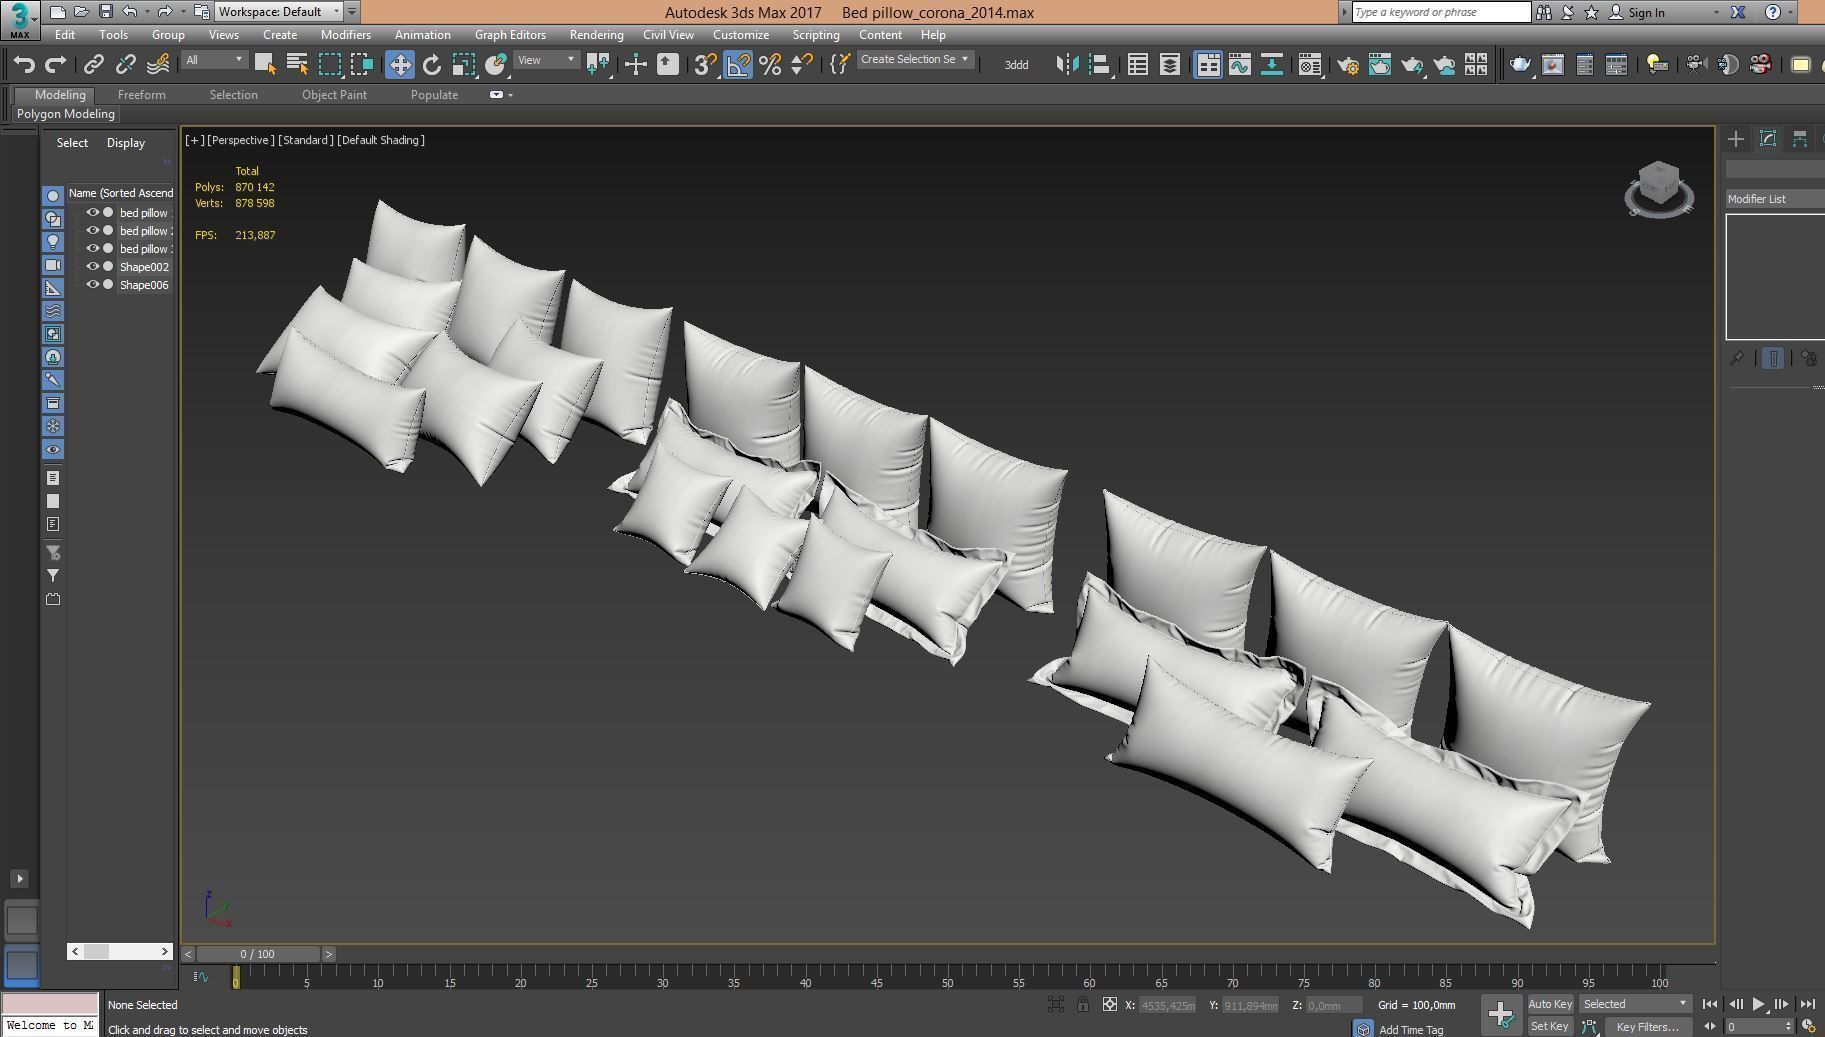Open the Selected key filter dropdown
Screen dimensions: 1825x1037
(x=1635, y=1004)
